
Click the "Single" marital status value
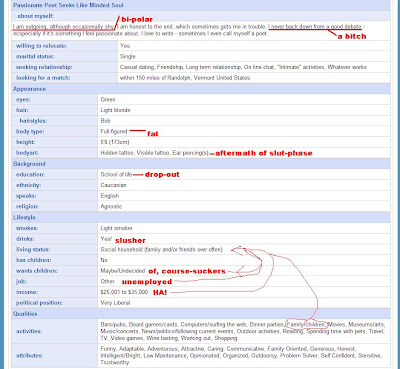(x=128, y=56)
